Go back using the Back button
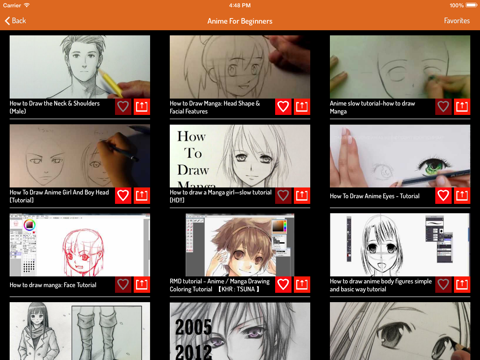 15,21
